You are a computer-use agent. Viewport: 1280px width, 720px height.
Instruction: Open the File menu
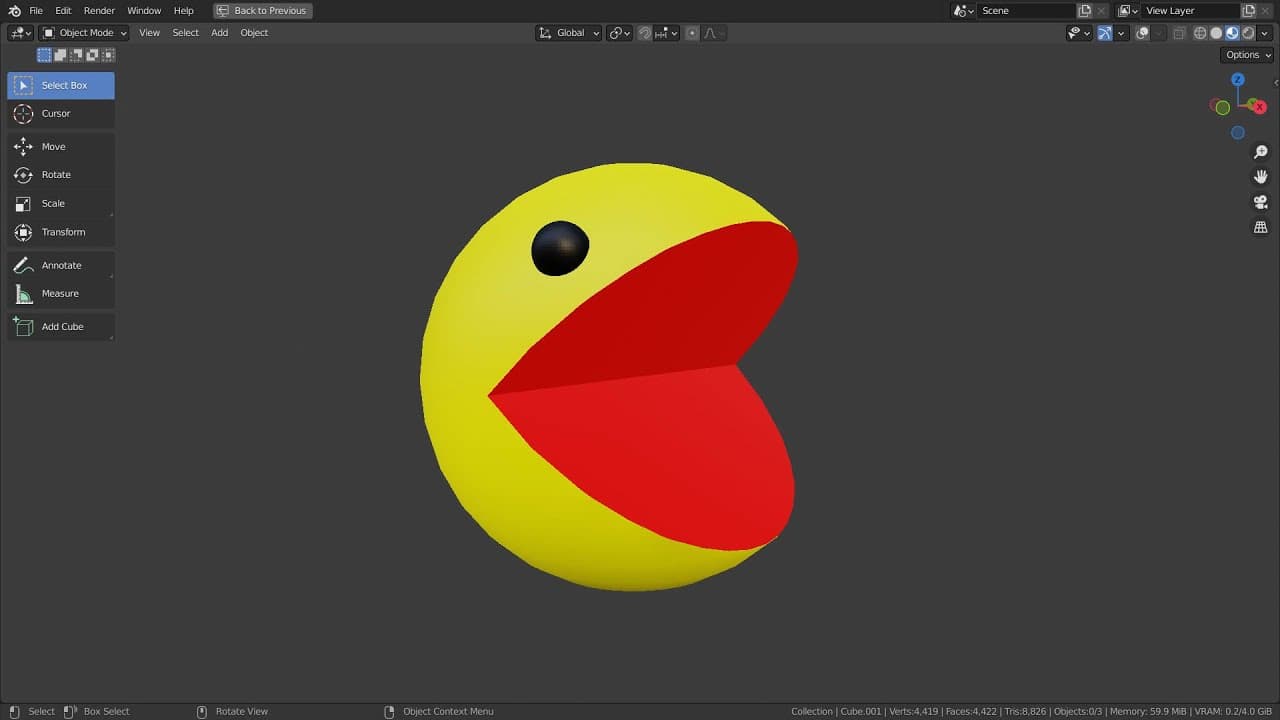[36, 10]
